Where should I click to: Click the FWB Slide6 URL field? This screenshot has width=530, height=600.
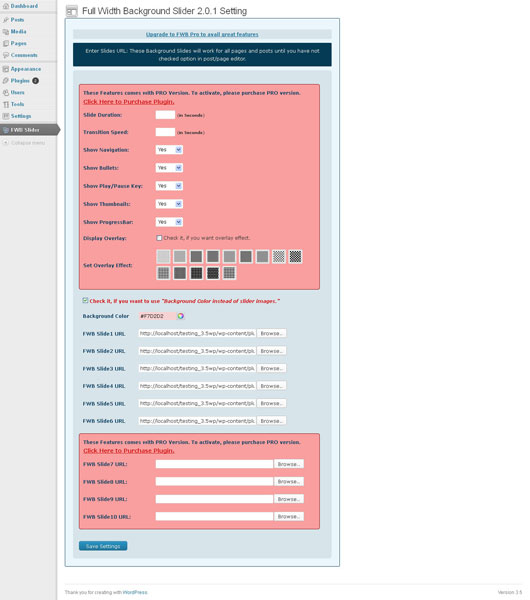click(x=197, y=421)
